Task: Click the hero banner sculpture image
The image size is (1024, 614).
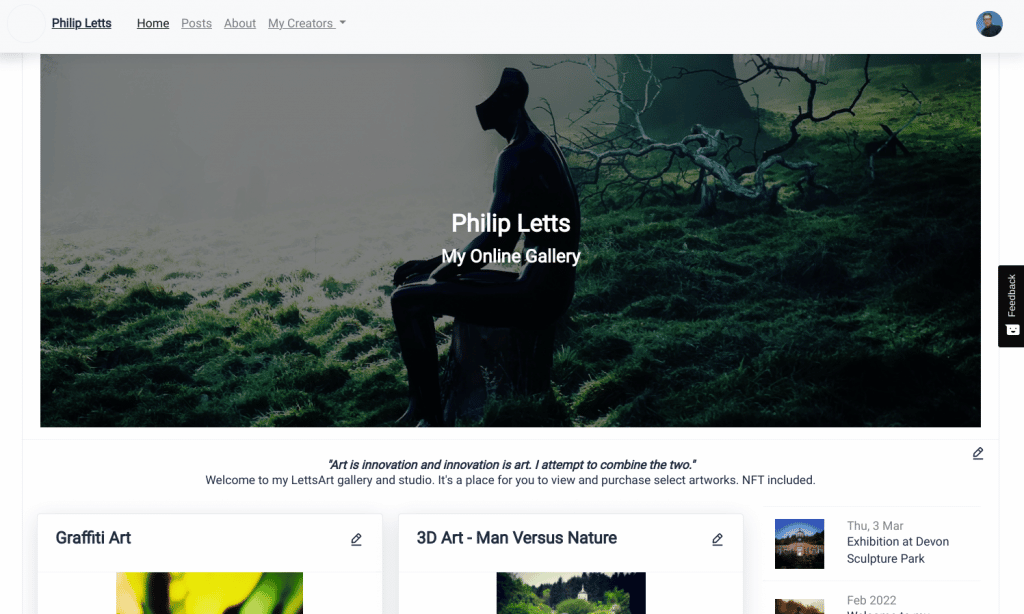Action: (x=510, y=240)
